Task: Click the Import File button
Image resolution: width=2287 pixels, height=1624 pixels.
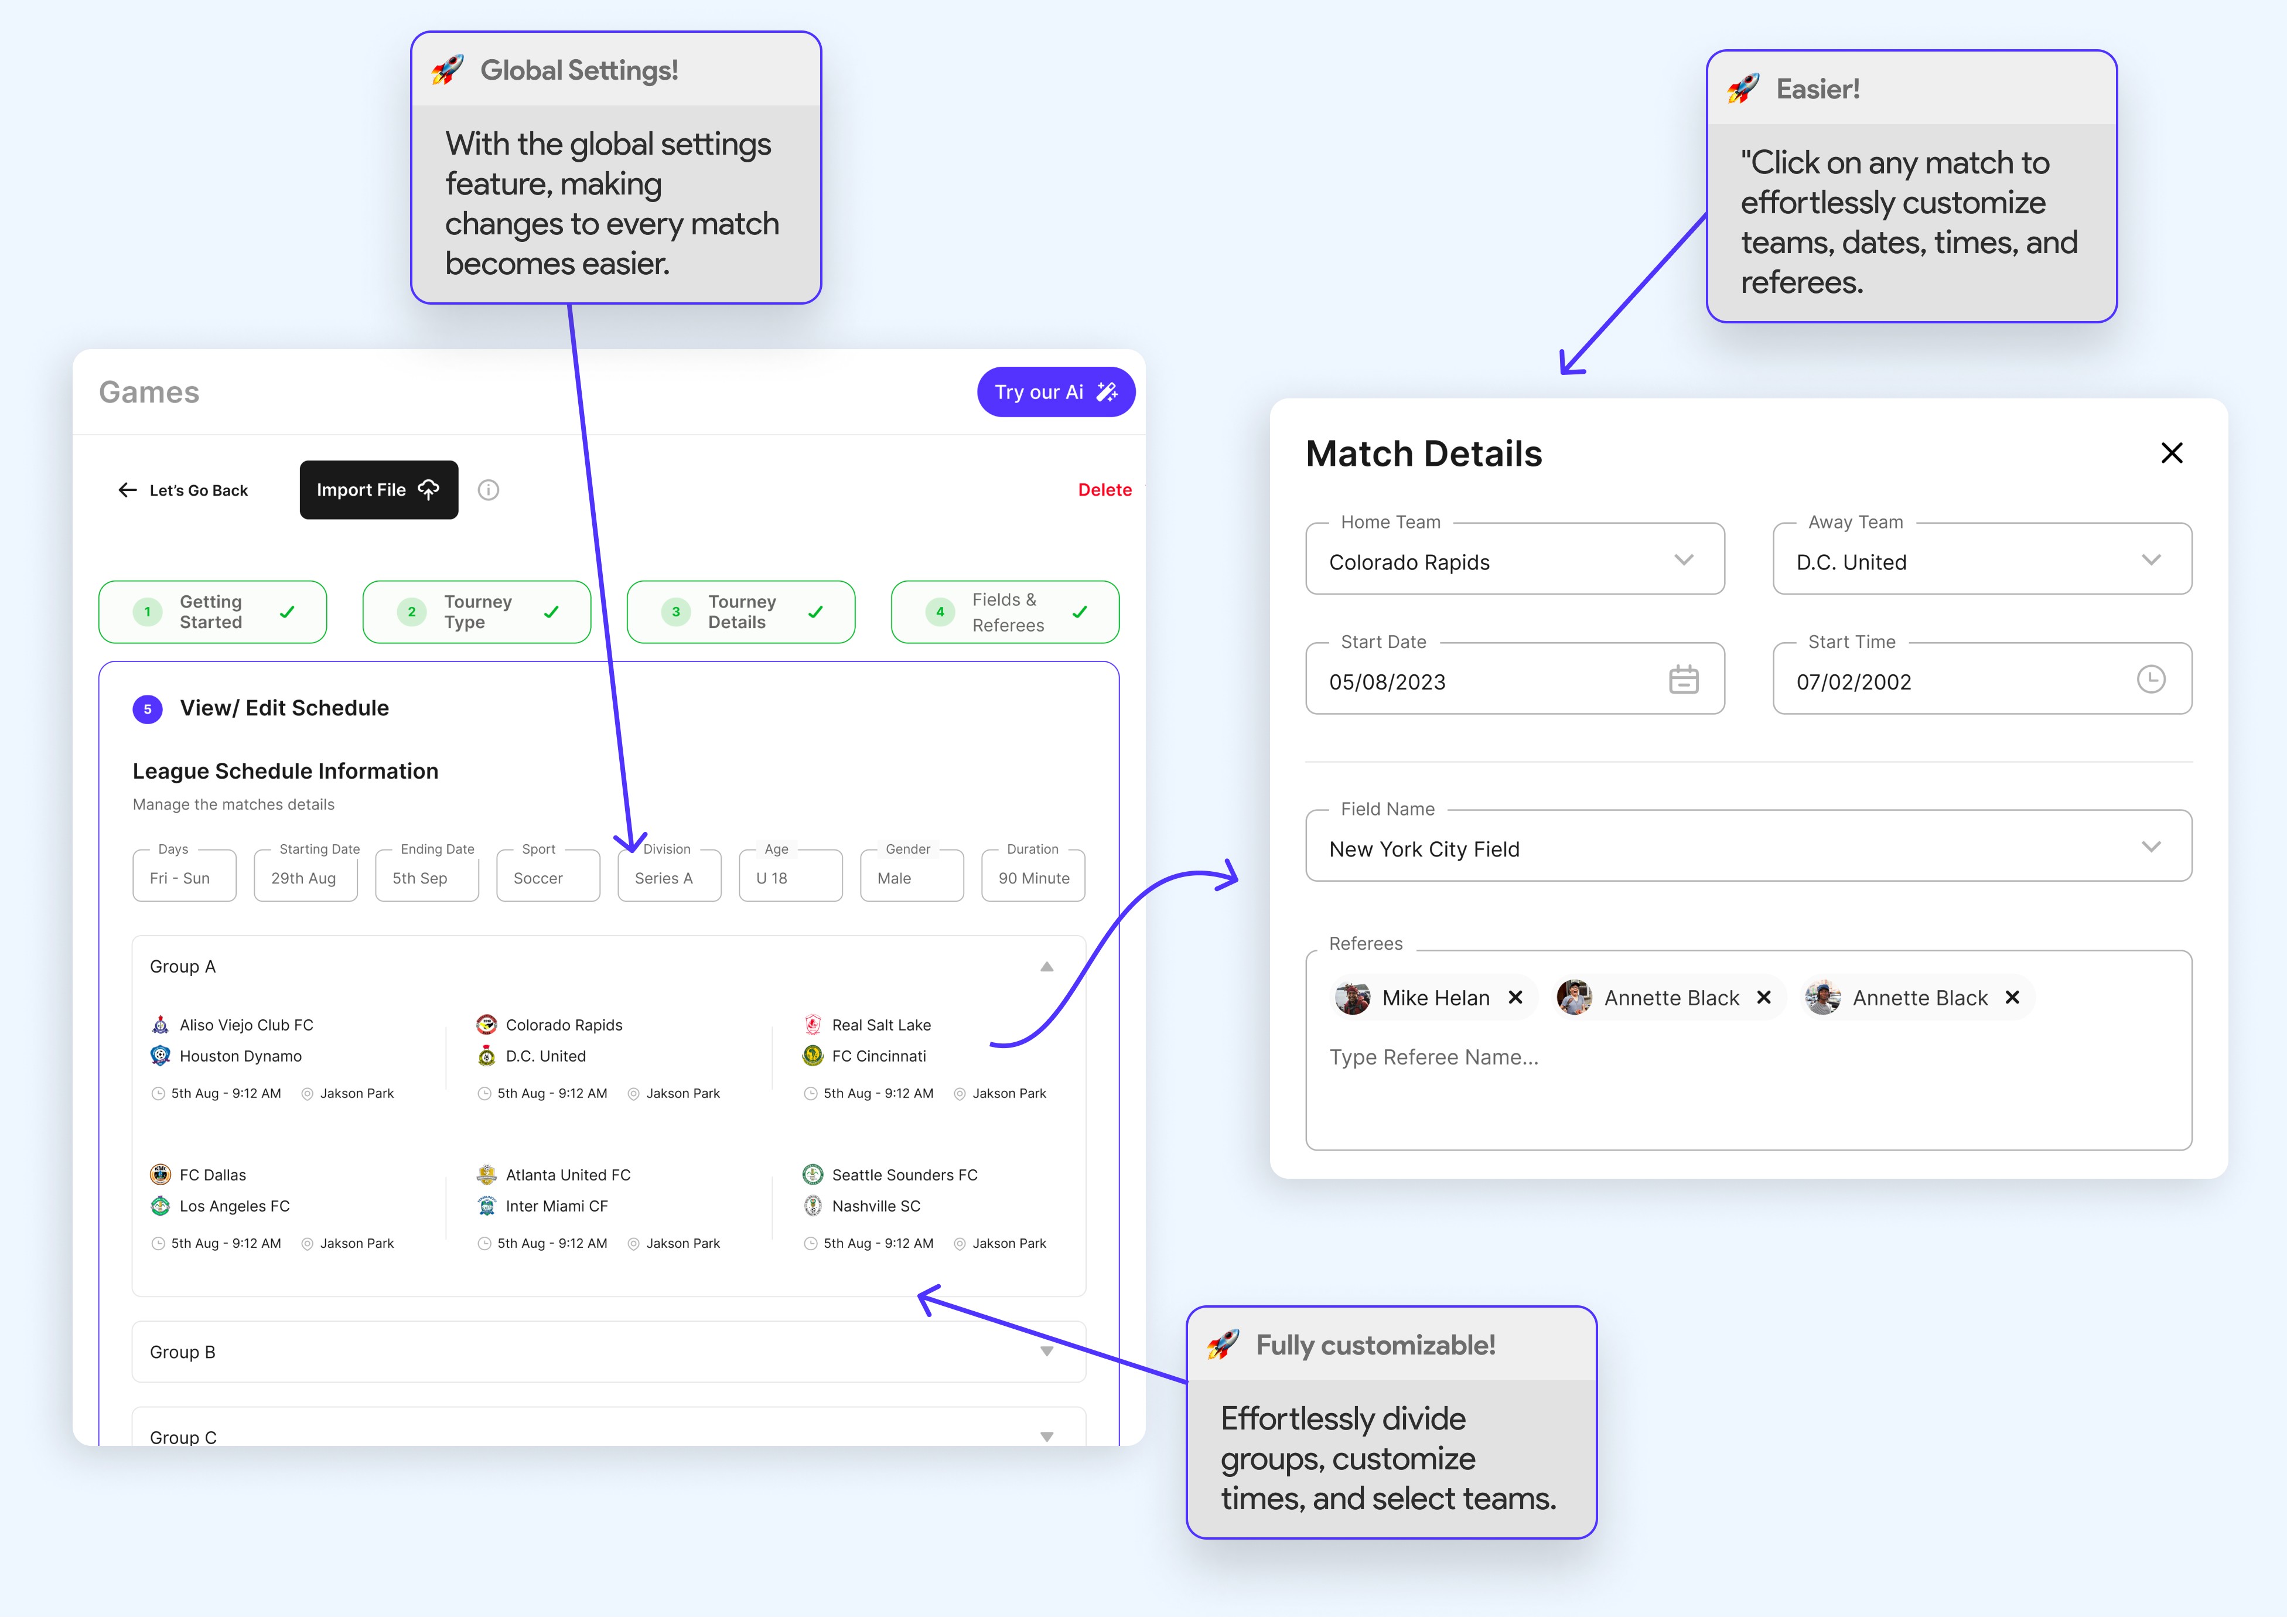Action: [378, 490]
